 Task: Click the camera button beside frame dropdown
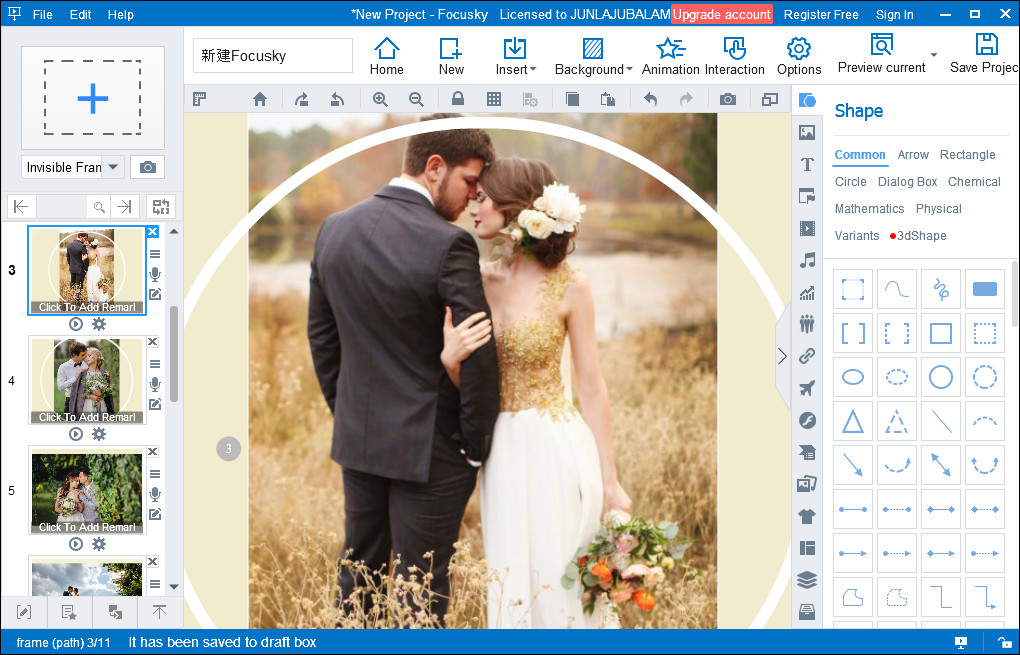148,167
